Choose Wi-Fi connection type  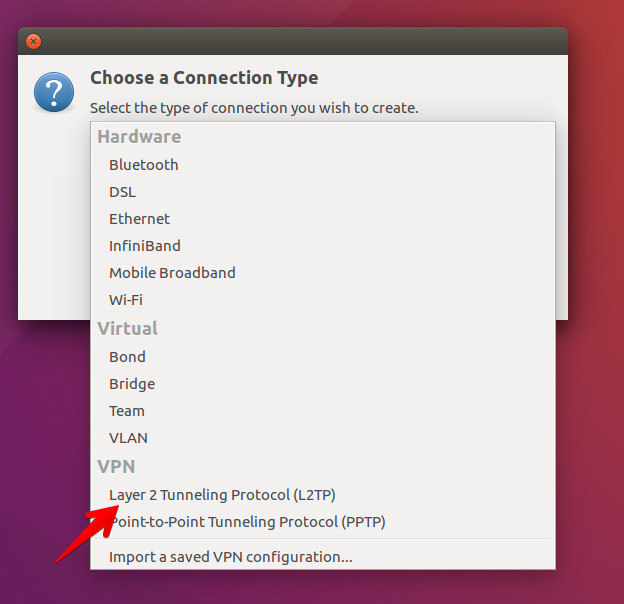coord(323,300)
